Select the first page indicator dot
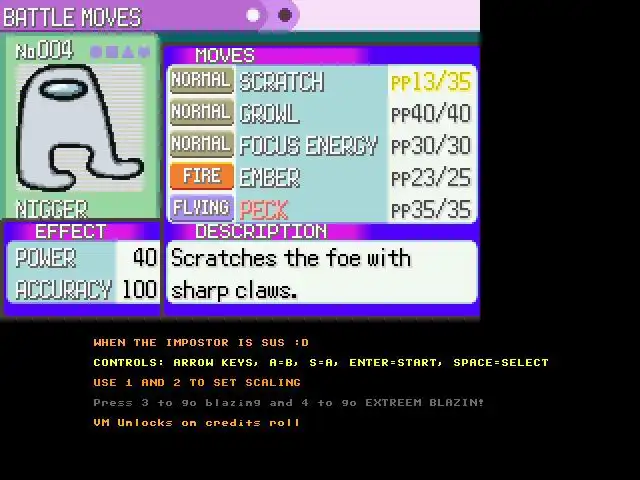This screenshot has height=480, width=640. point(253,16)
